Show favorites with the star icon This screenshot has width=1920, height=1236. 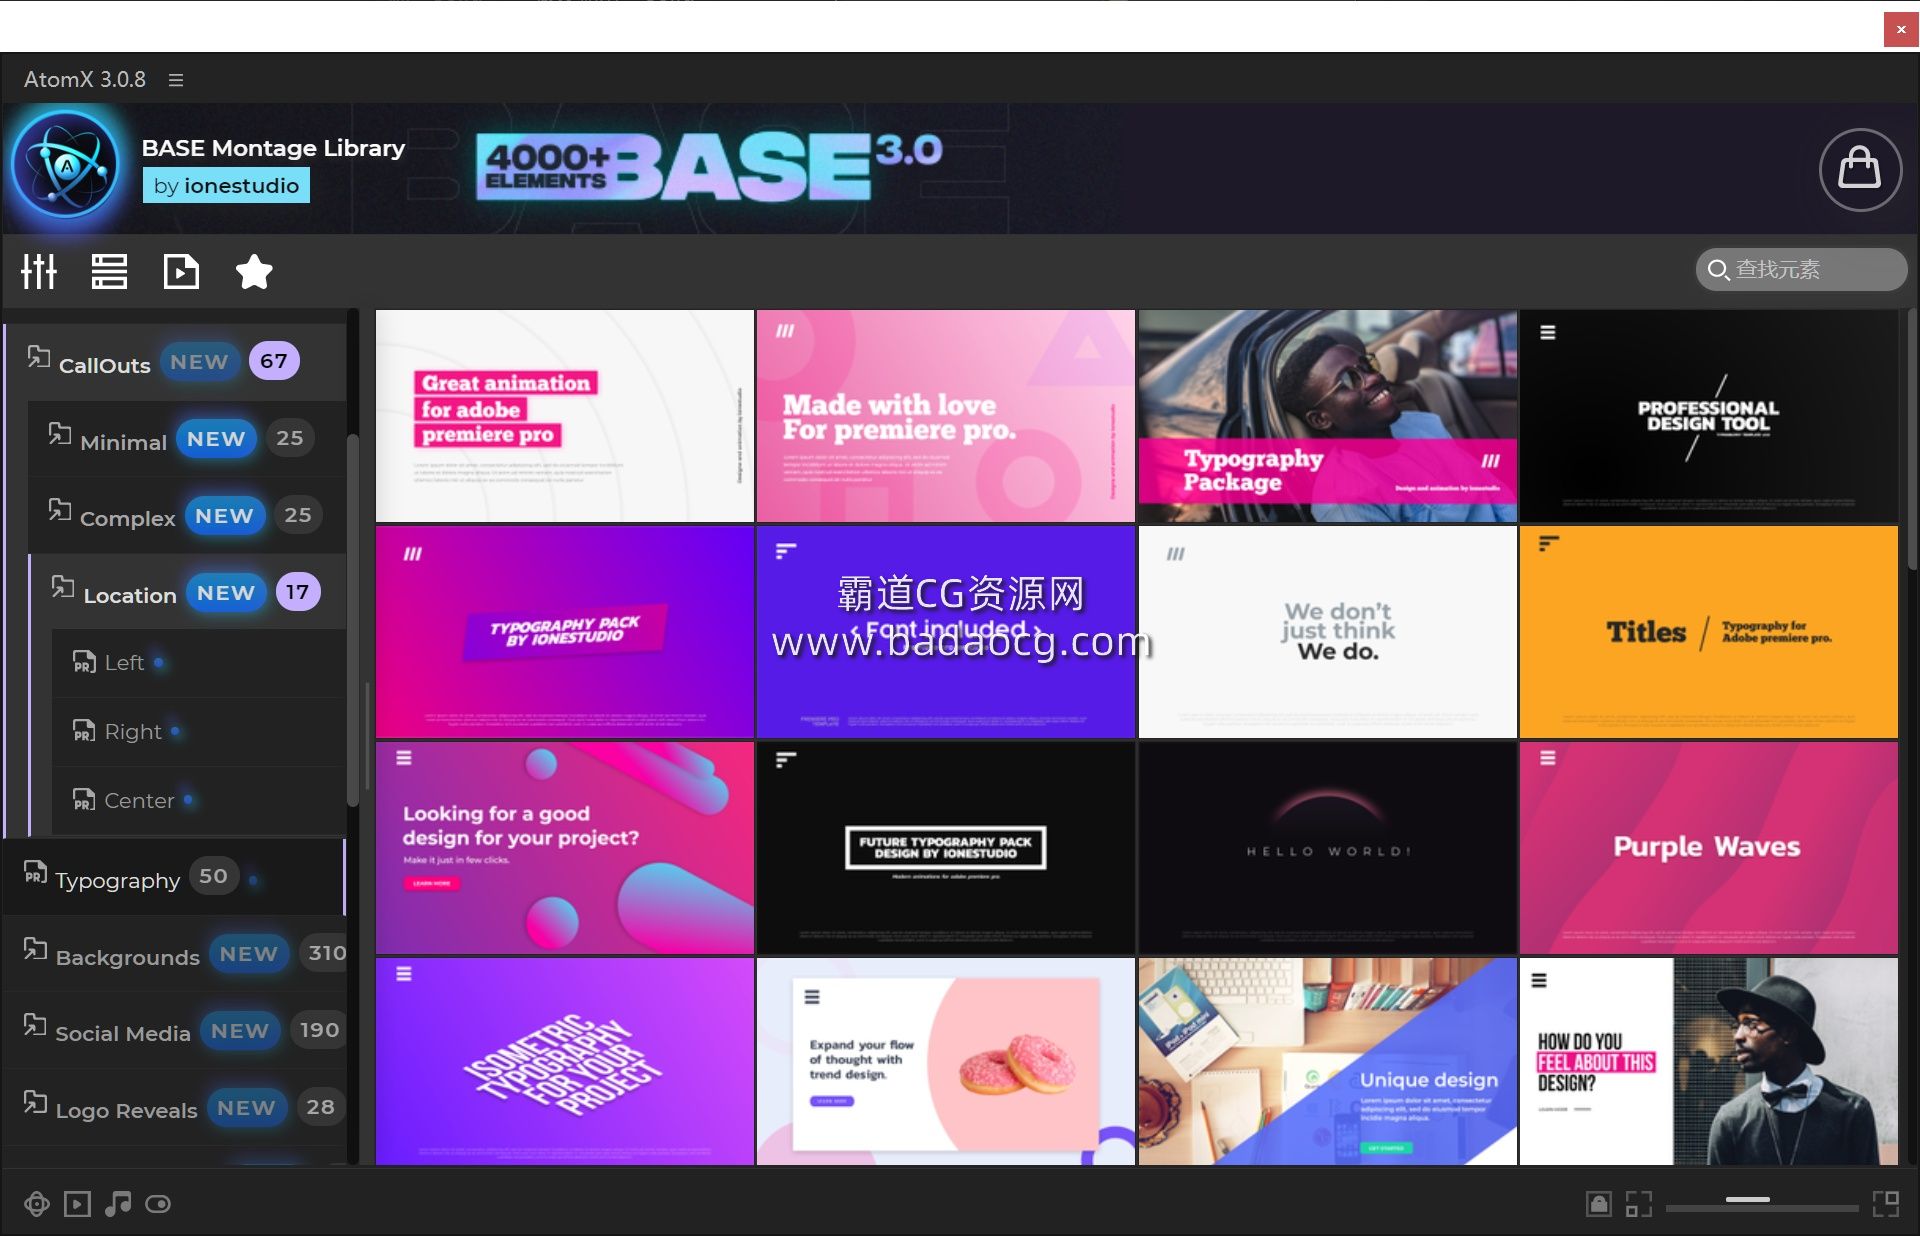coord(254,271)
